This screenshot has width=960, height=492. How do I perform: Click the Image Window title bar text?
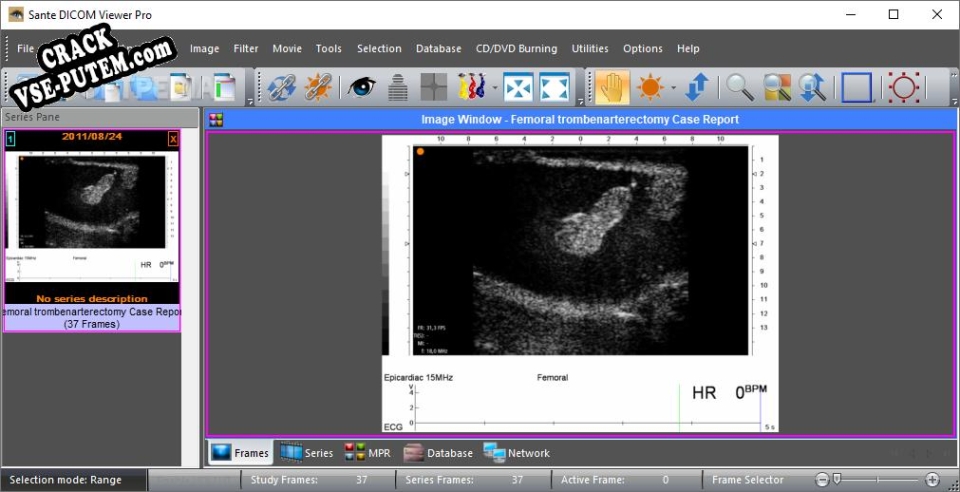pos(580,119)
